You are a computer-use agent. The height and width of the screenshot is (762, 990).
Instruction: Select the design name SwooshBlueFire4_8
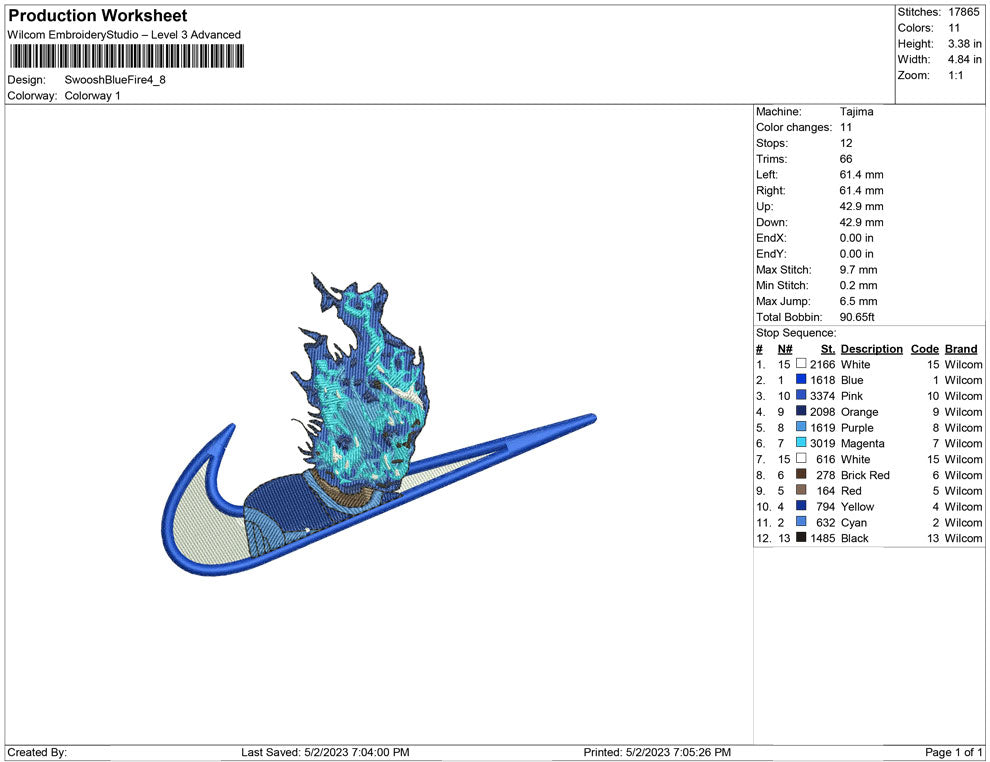tap(115, 80)
